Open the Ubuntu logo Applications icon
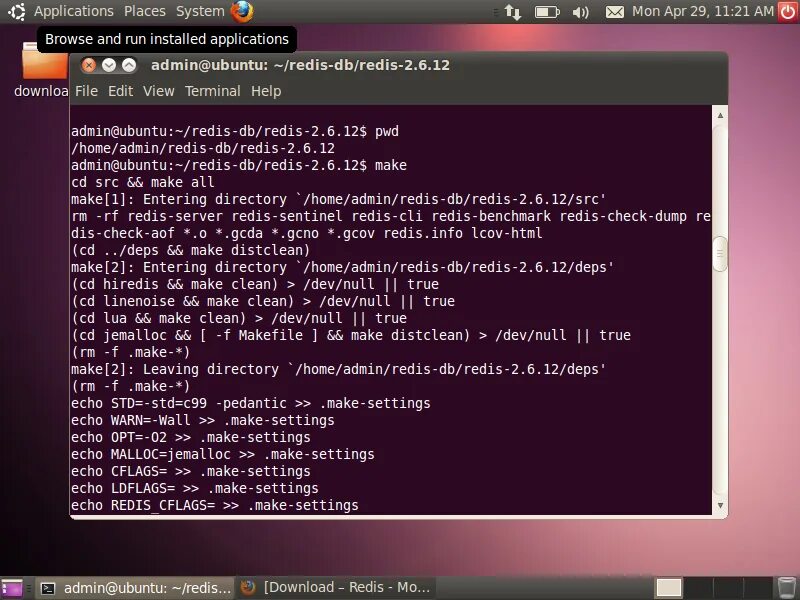 click(16, 11)
